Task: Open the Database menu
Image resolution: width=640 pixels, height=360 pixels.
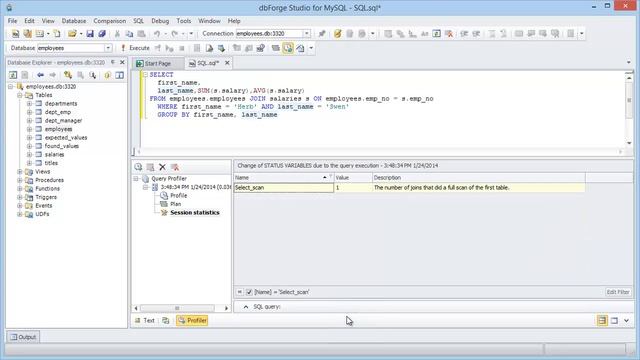Action: (74, 21)
